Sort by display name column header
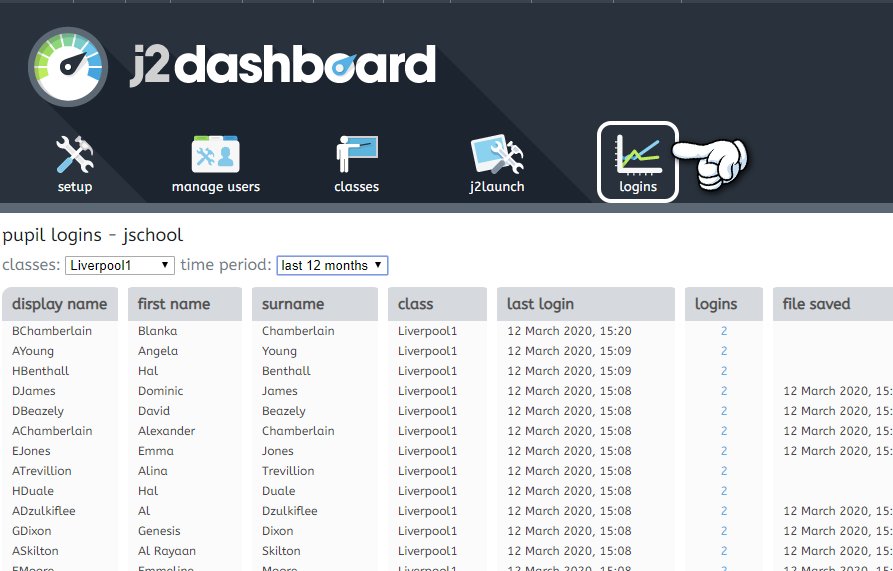The image size is (893, 571). [x=60, y=304]
